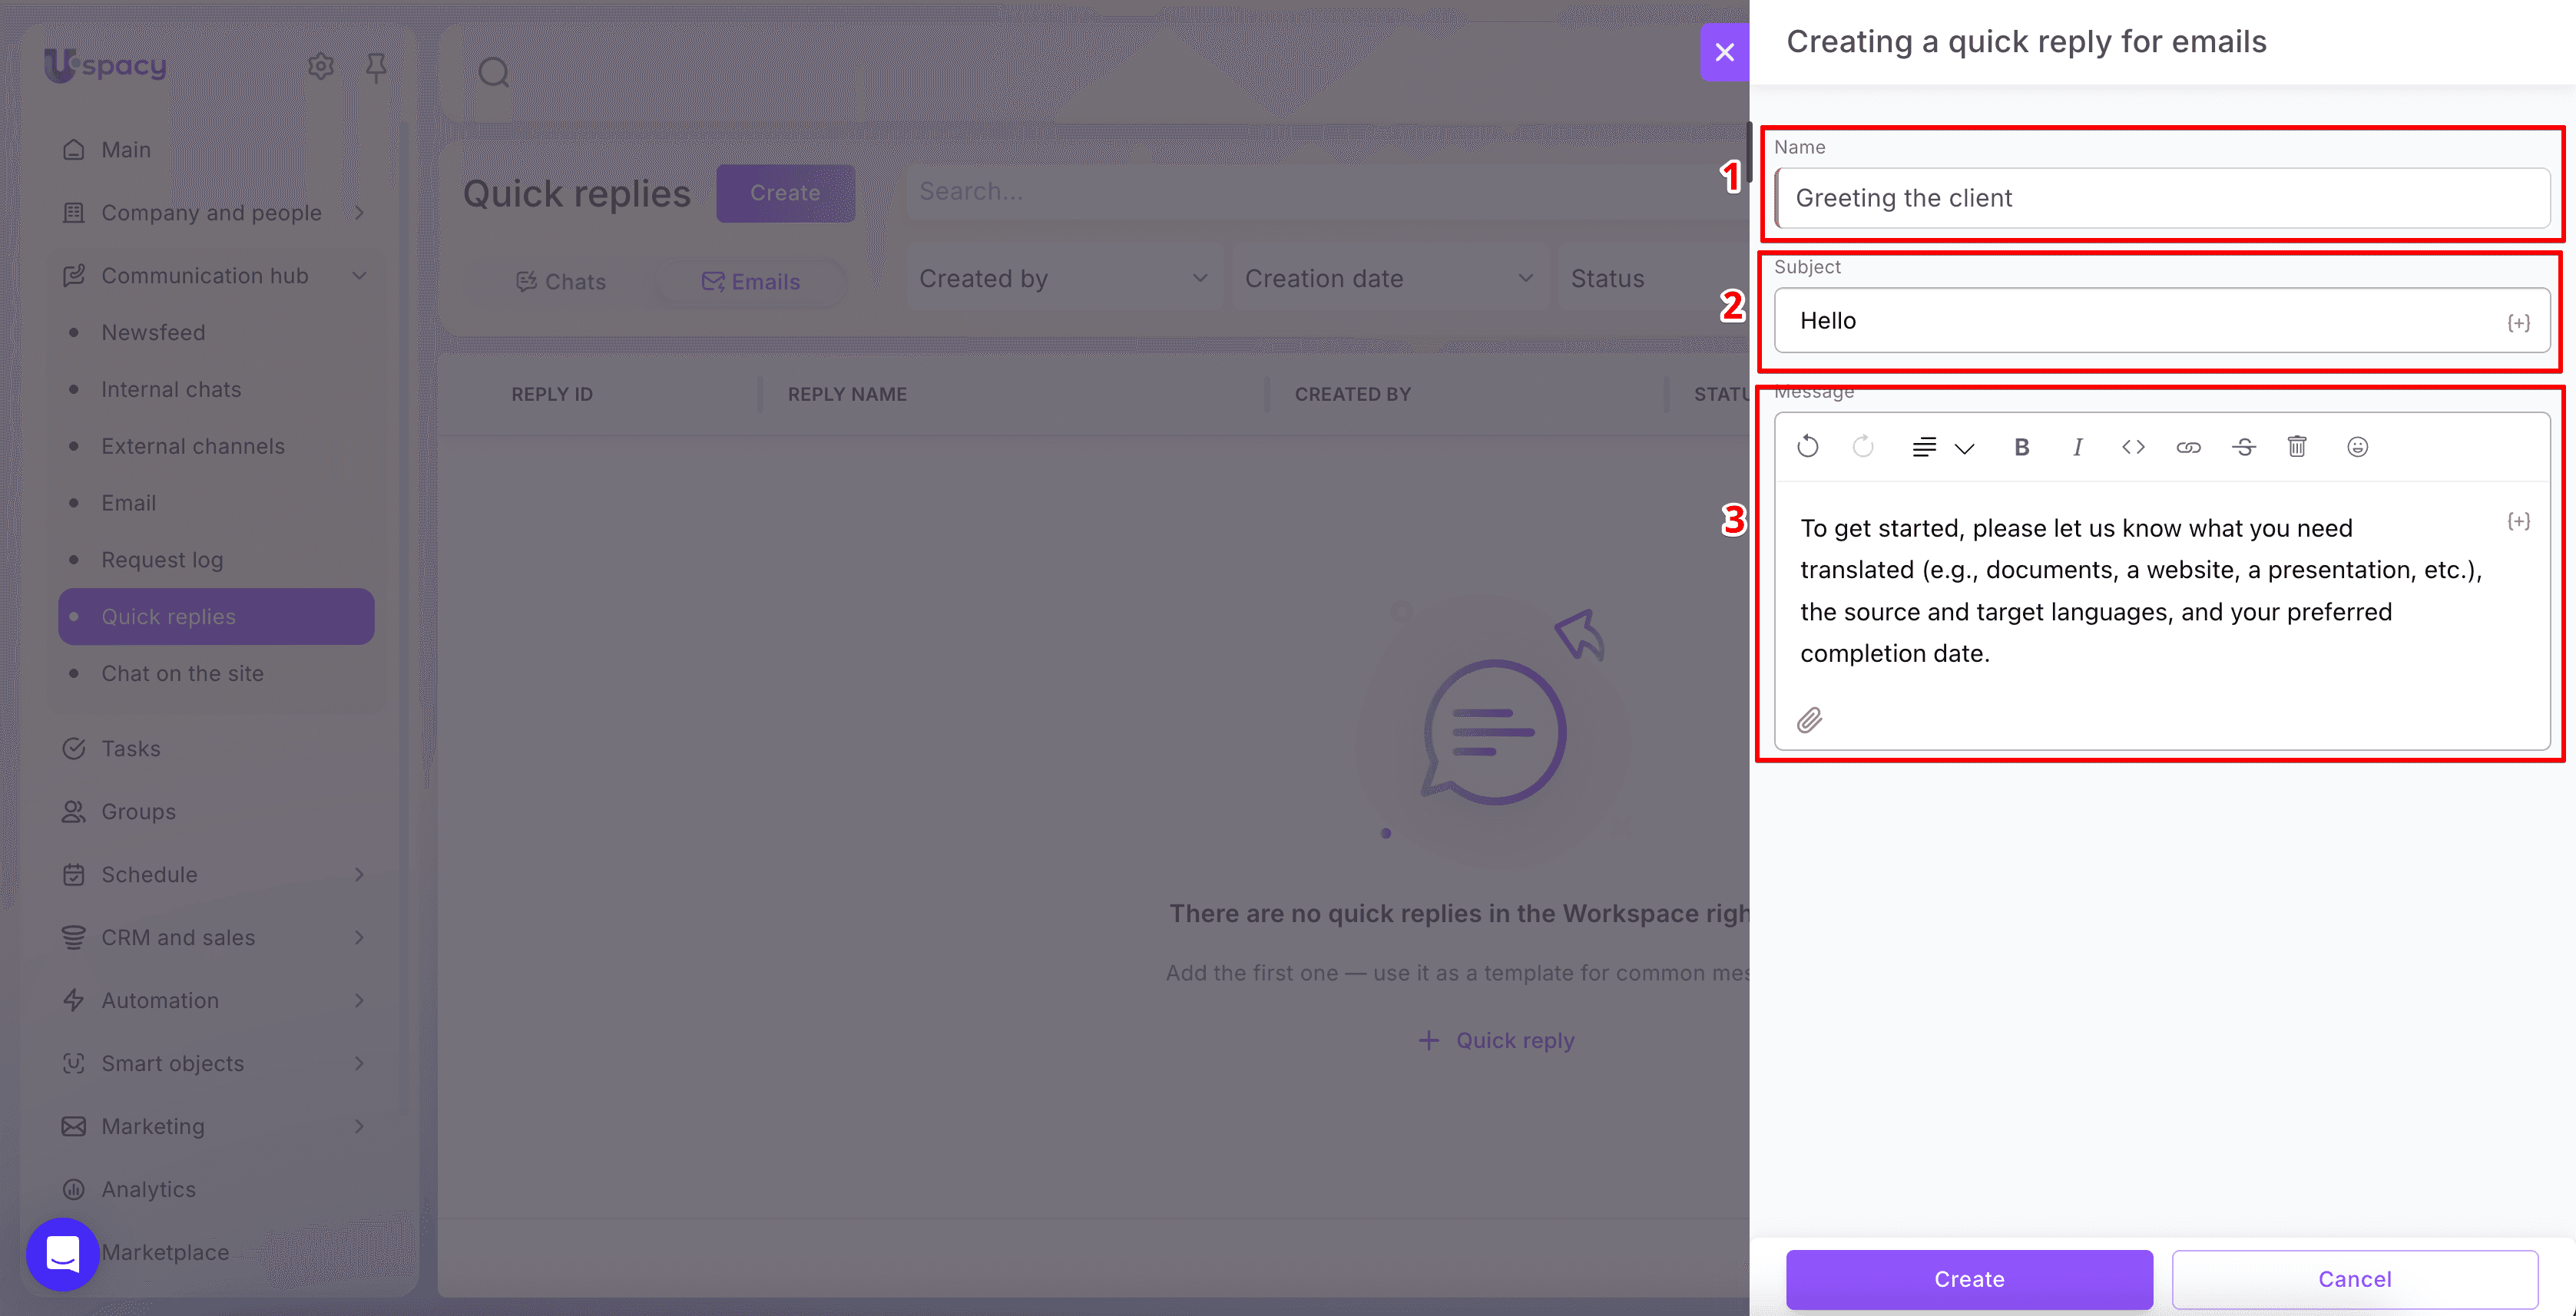
Task: Close the quick reply creation panel
Action: coord(1724,52)
